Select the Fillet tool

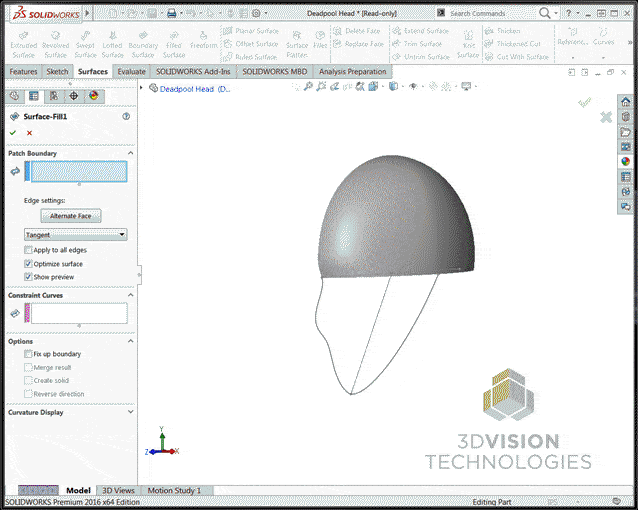point(320,40)
